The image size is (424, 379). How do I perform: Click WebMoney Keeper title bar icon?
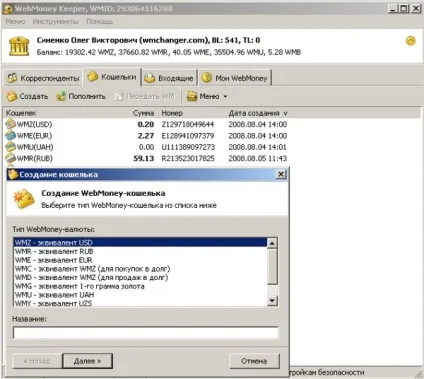[8, 9]
